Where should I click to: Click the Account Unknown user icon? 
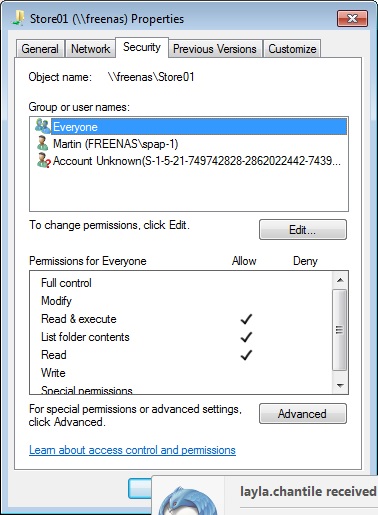pyautogui.click(x=43, y=160)
